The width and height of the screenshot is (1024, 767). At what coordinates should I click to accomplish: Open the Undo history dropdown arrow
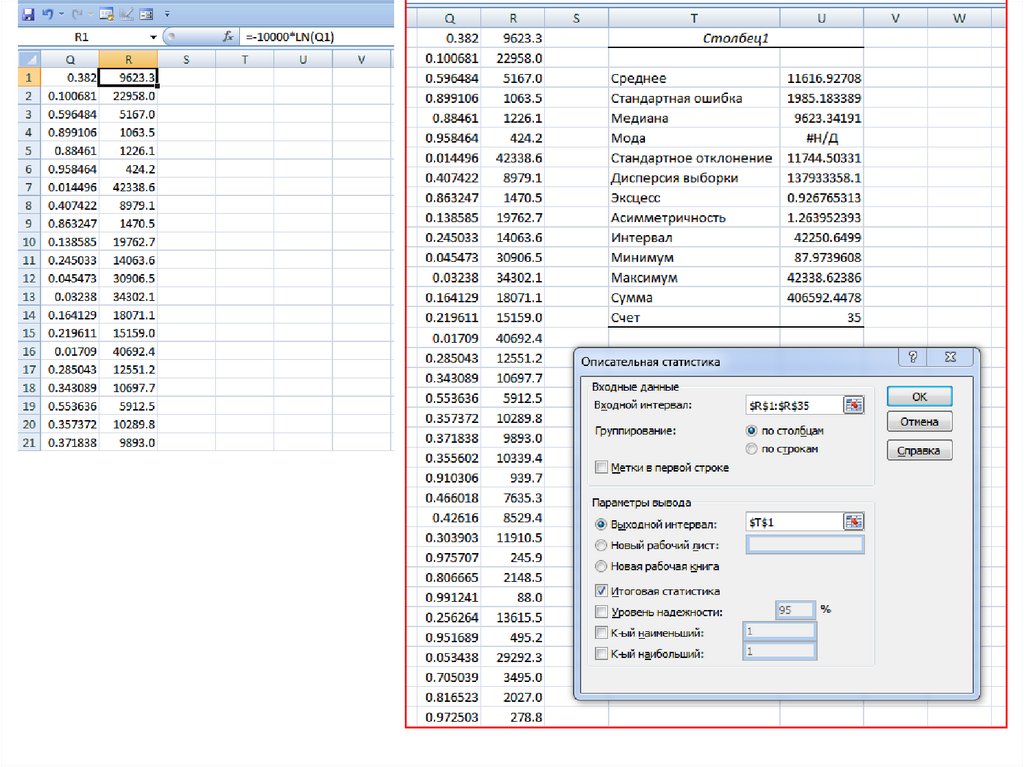[61, 14]
